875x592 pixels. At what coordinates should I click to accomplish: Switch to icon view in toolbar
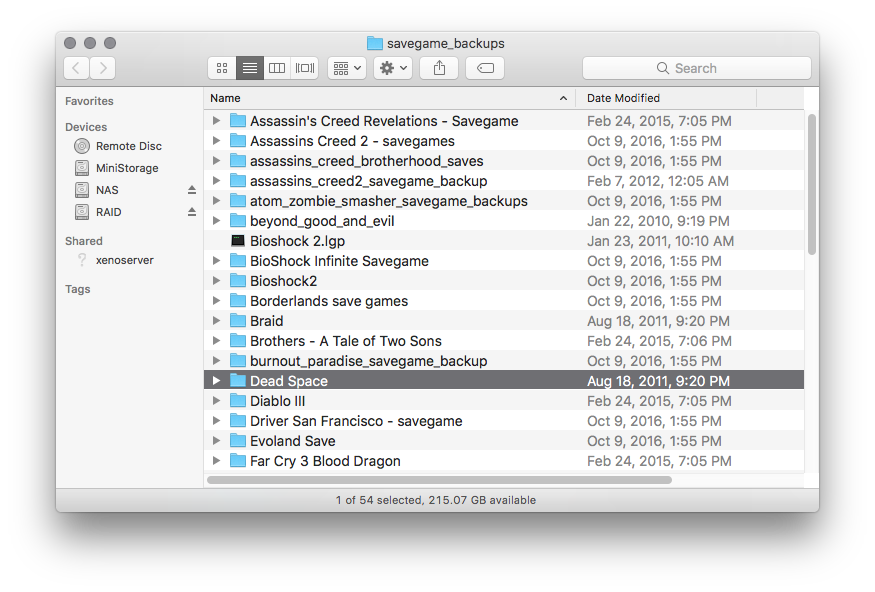[222, 68]
